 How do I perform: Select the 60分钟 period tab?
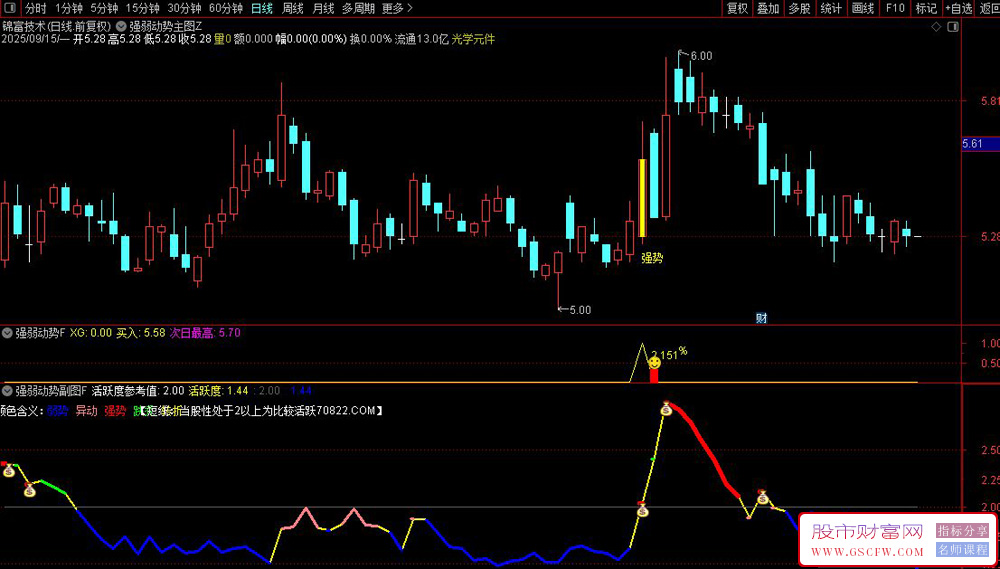(226, 8)
